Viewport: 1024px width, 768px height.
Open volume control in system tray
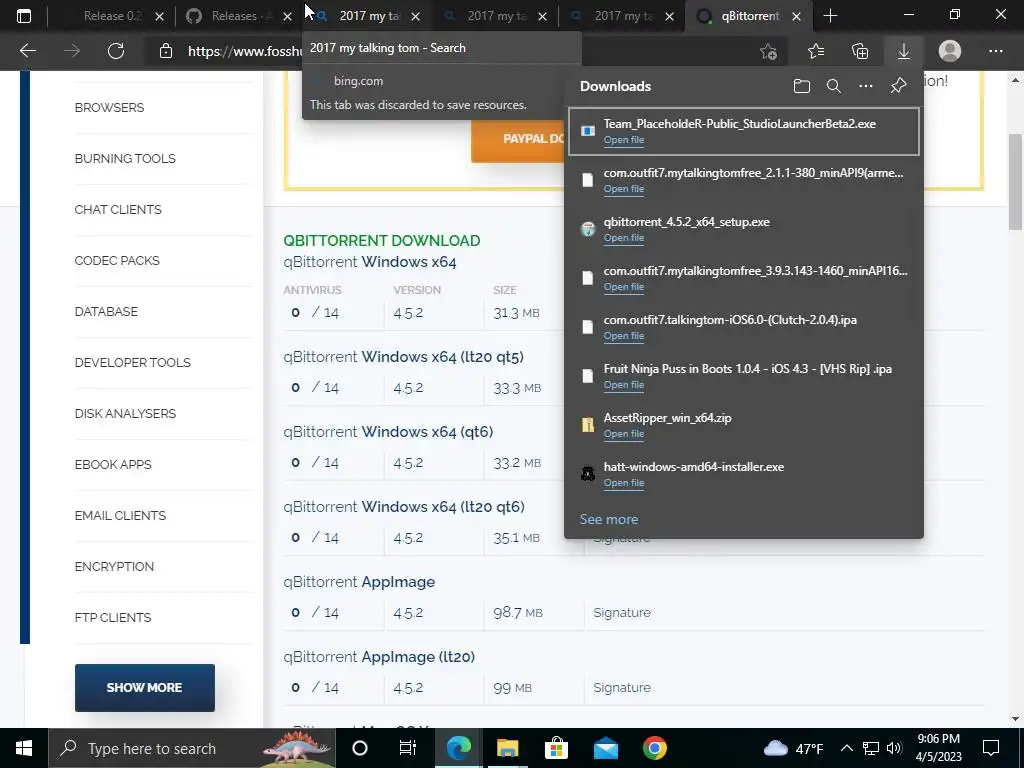pyautogui.click(x=895, y=748)
